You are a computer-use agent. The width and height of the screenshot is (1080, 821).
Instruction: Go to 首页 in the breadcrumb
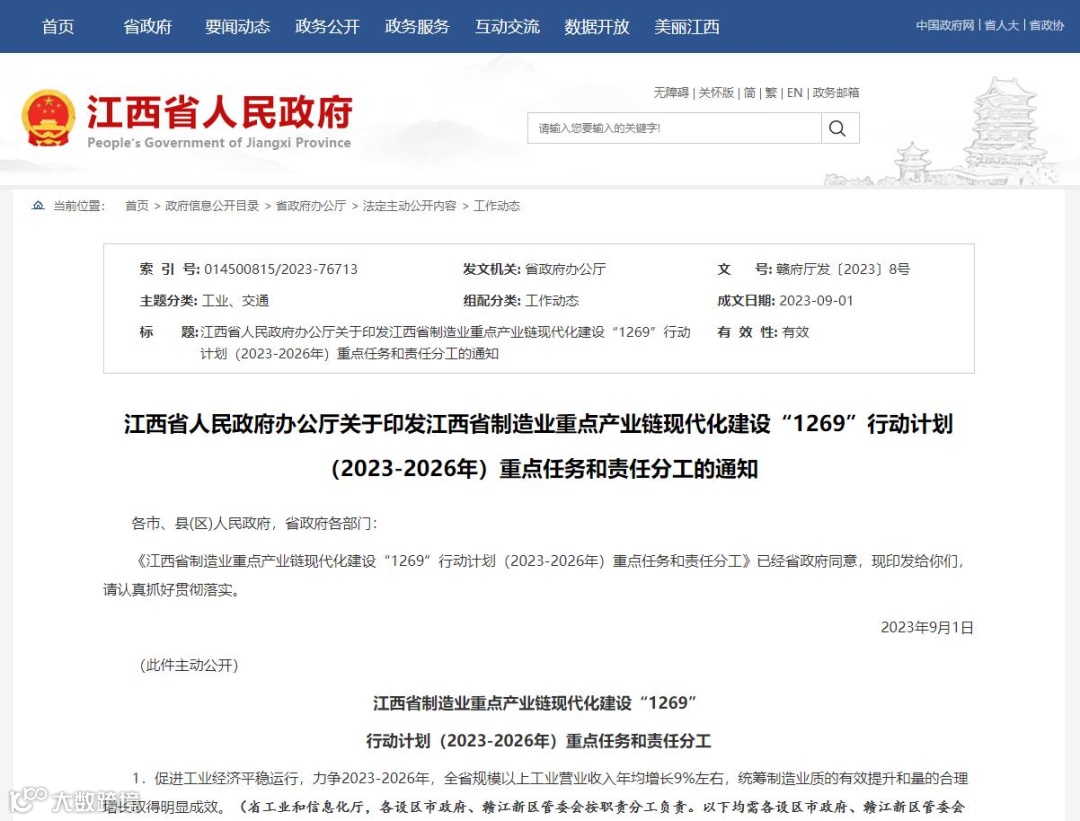click(136, 206)
